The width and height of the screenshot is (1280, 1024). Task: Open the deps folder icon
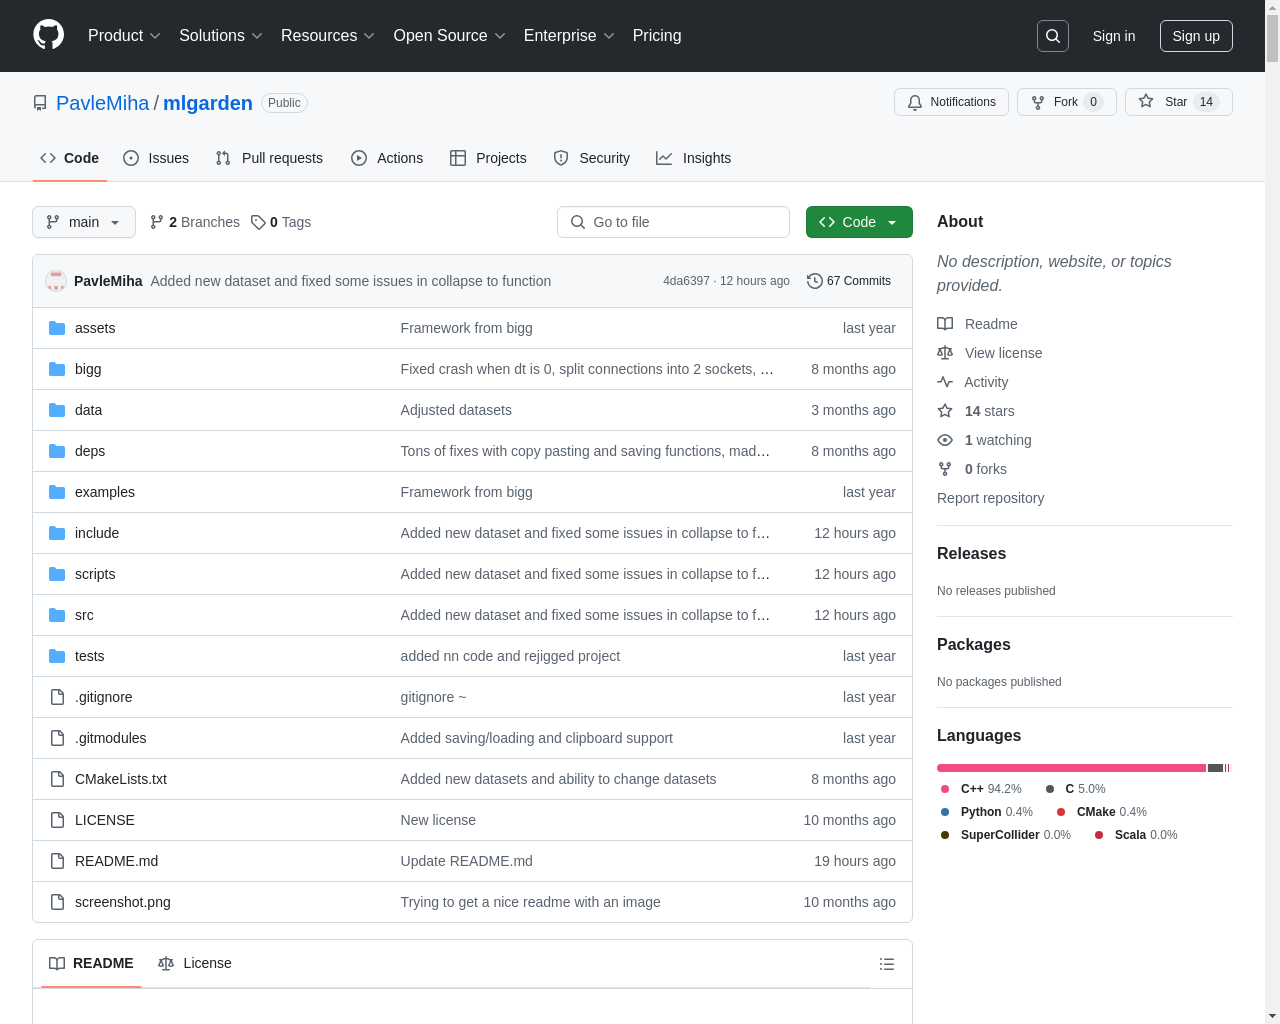(x=57, y=451)
